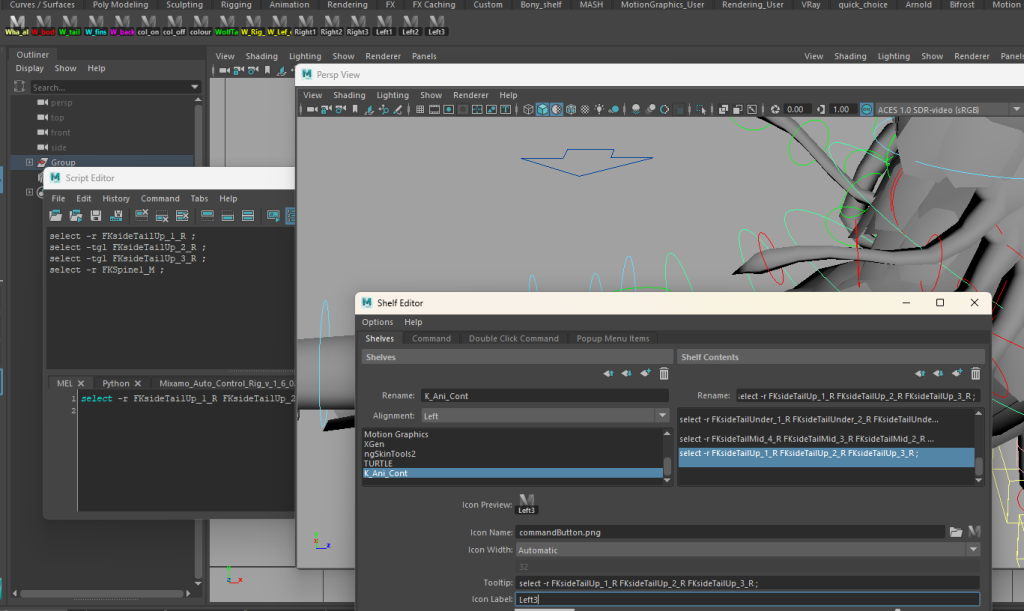
Task: Run the Right2 shelf button
Action: (x=331, y=25)
